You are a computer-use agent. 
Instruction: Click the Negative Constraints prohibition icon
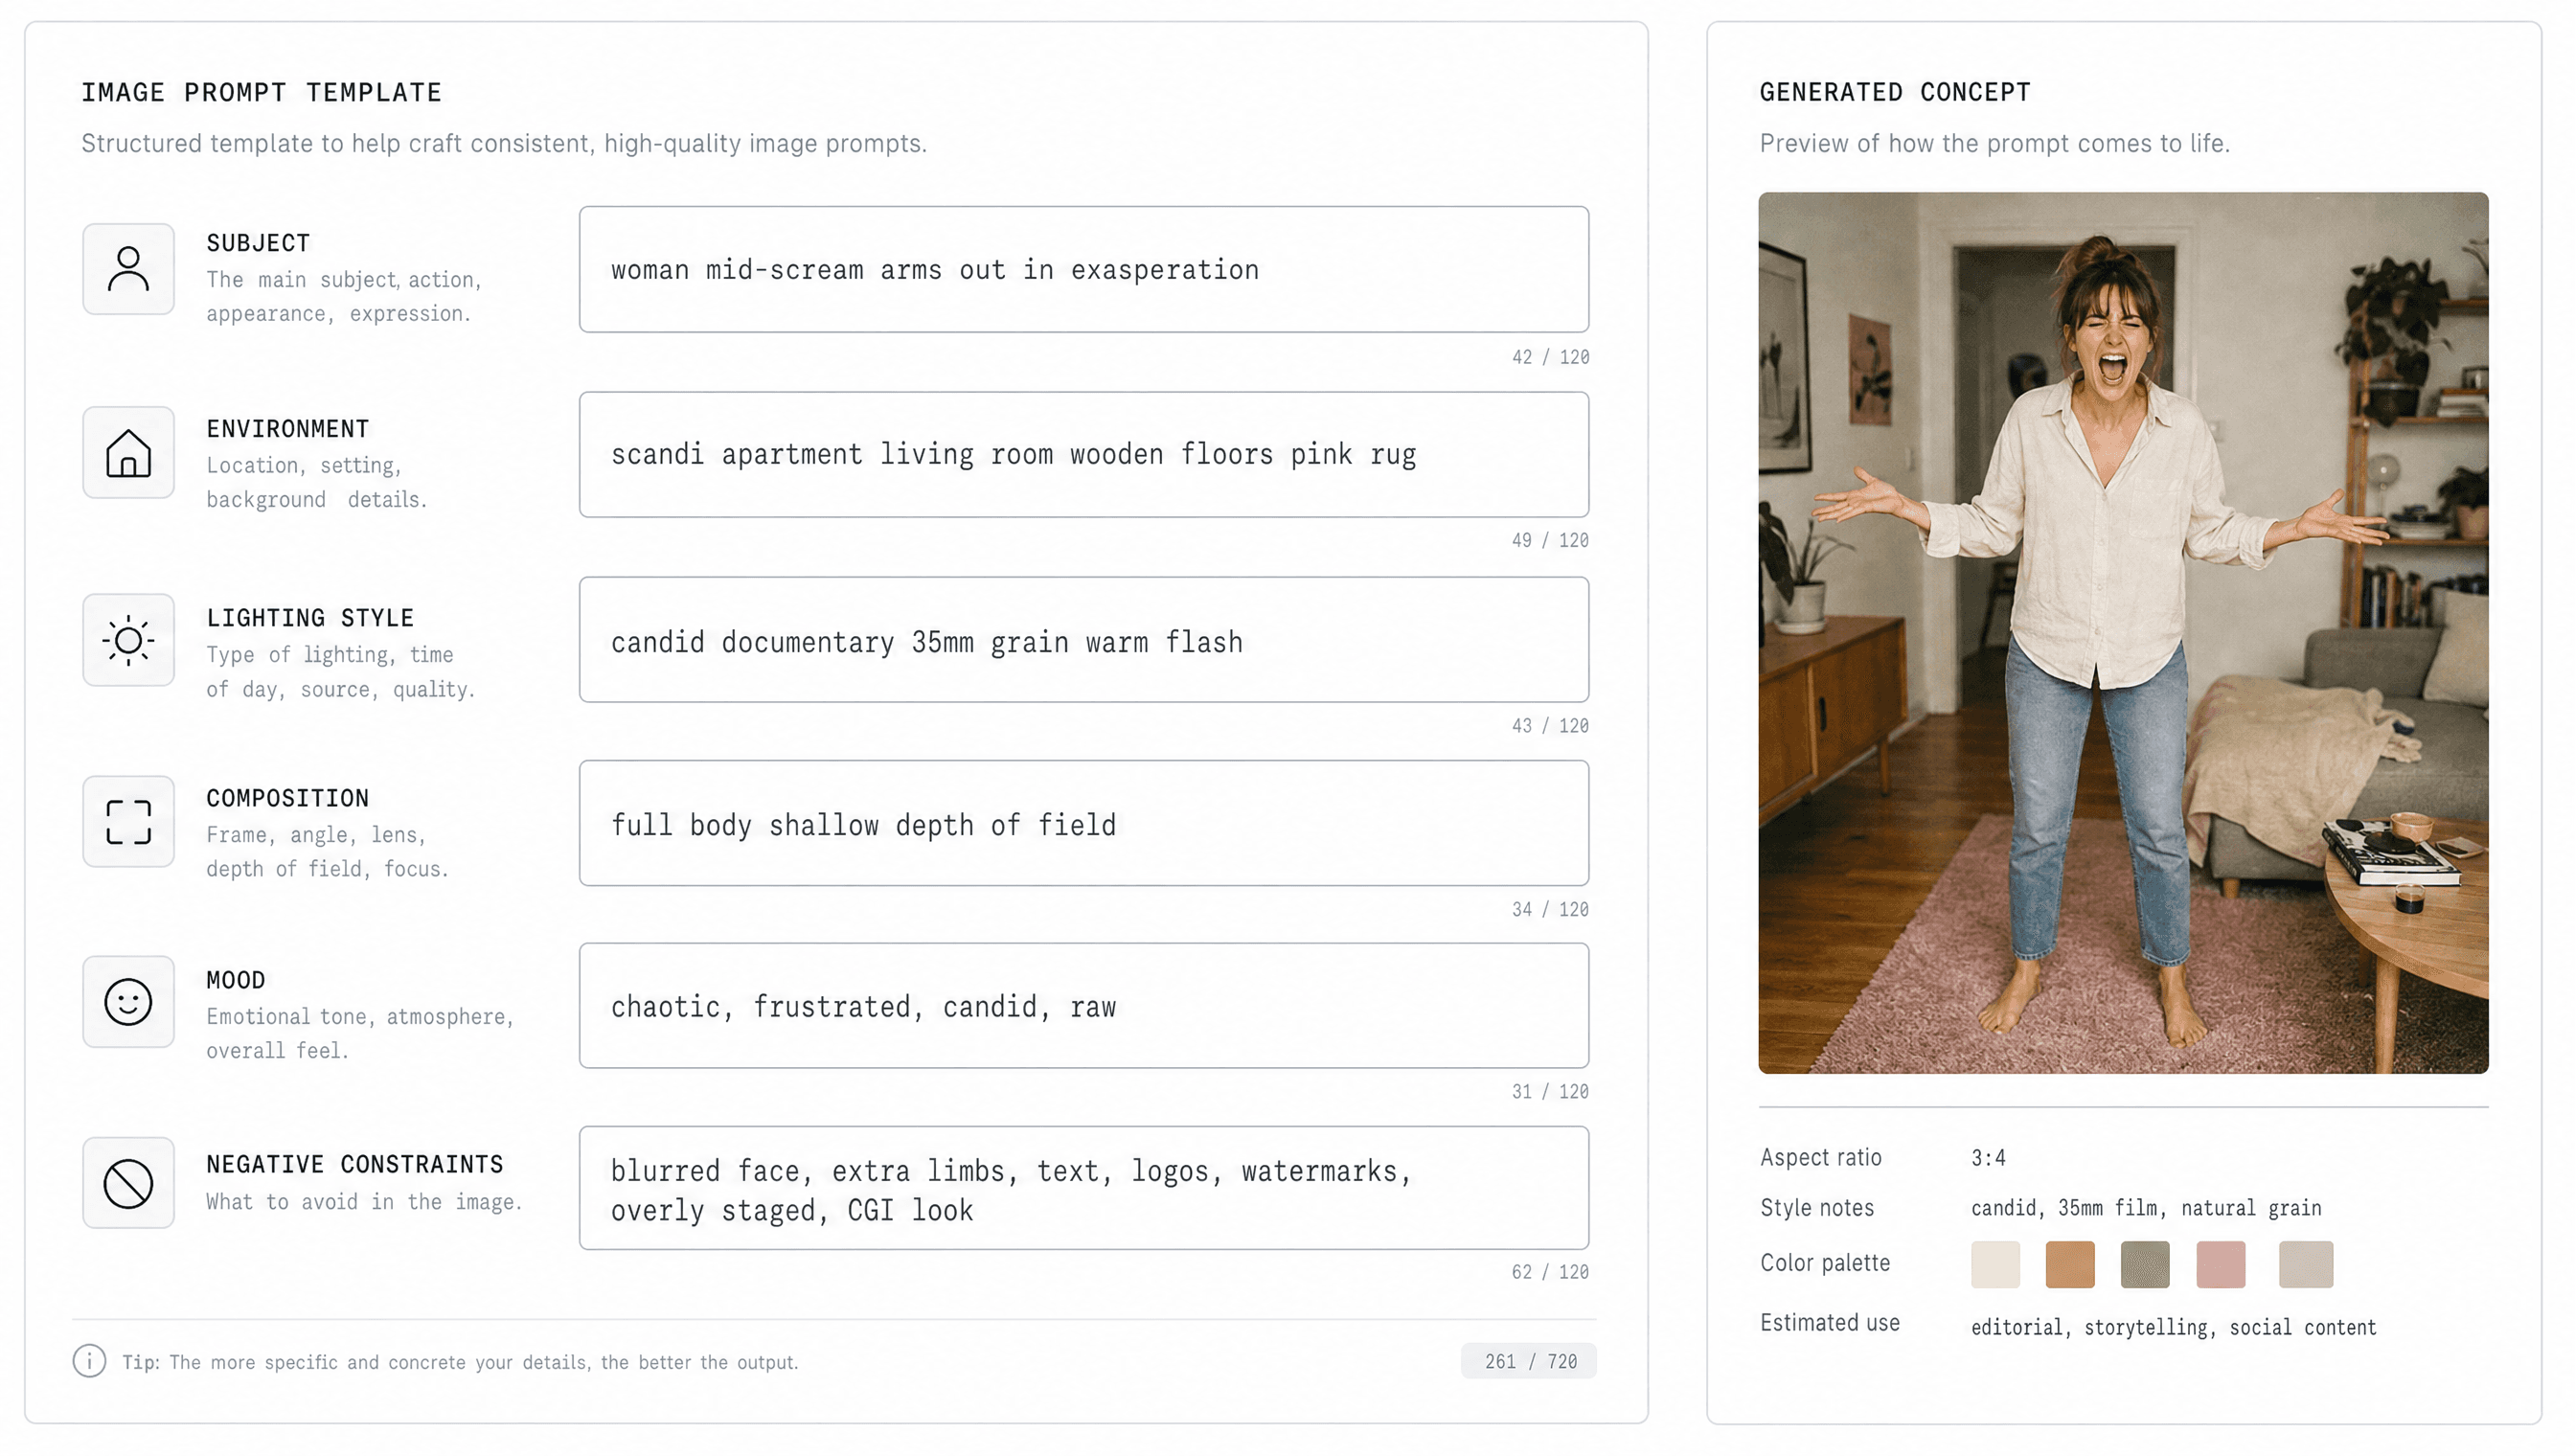point(128,1183)
